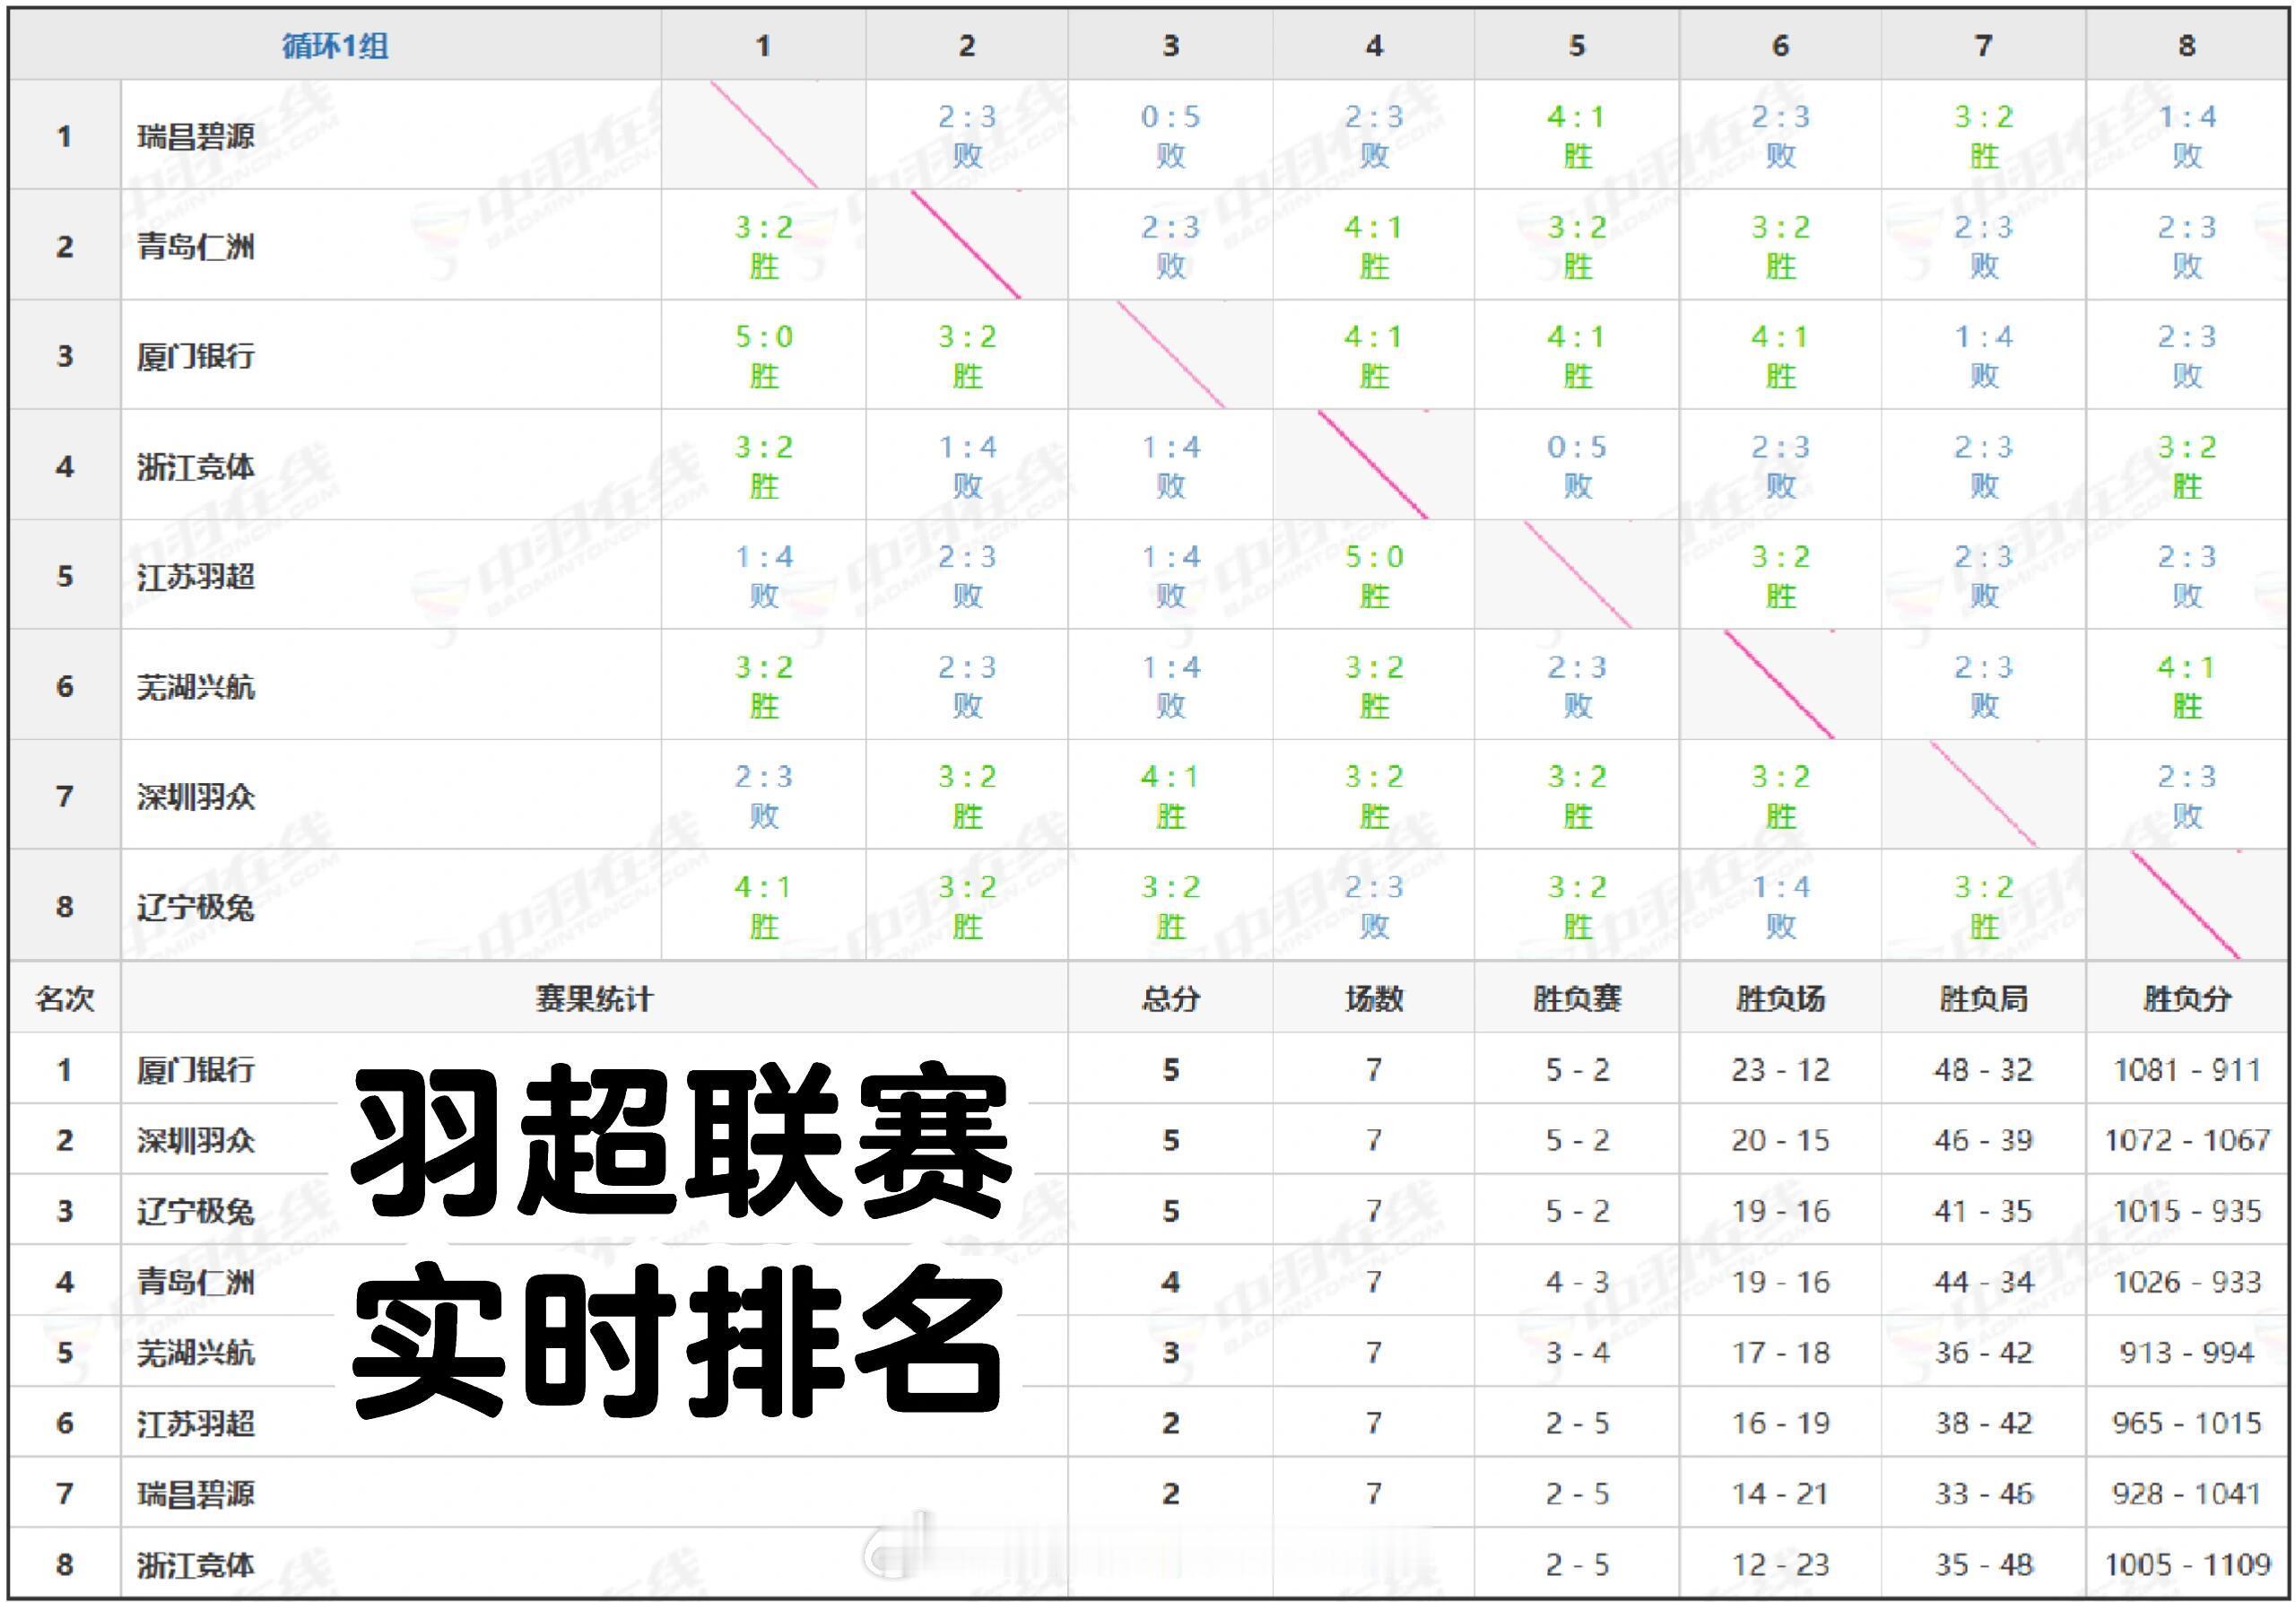Click the 0:5 败 result in 浙江竞体 row

tap(1576, 465)
